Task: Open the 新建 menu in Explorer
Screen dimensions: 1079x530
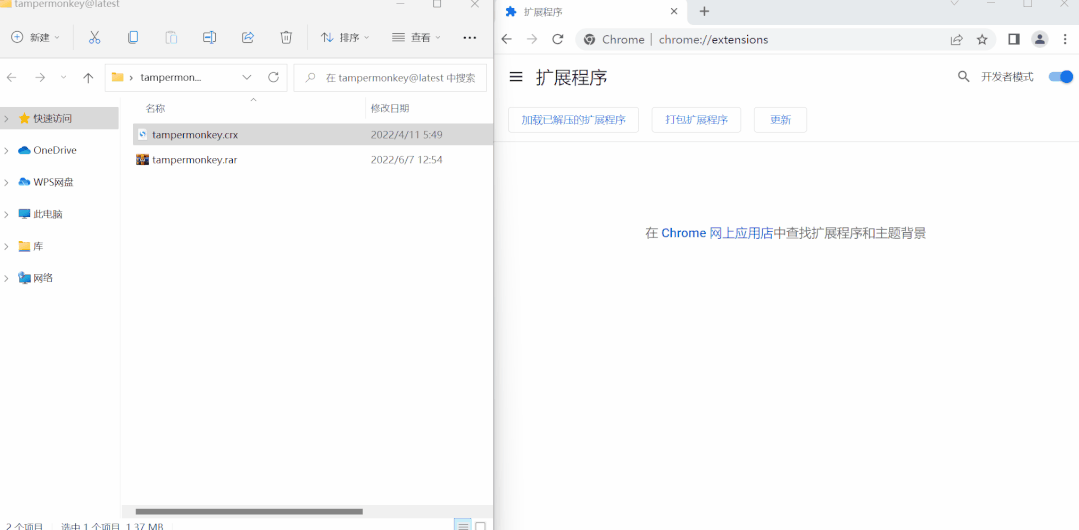Action: pos(36,38)
